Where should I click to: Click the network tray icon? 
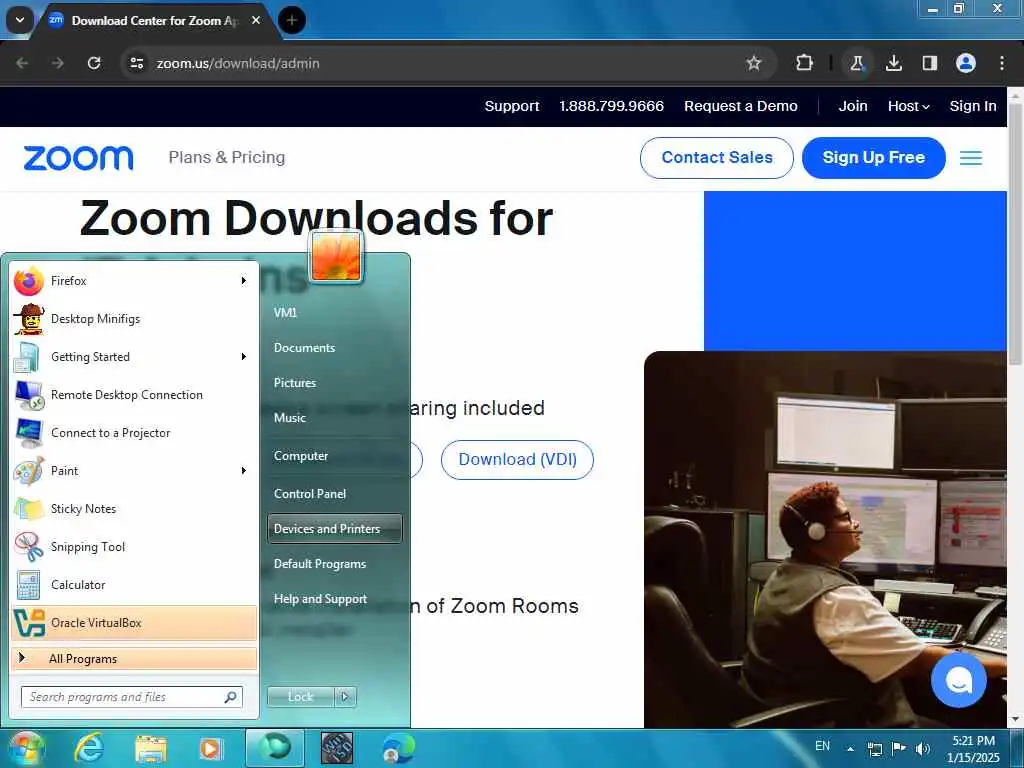874,748
